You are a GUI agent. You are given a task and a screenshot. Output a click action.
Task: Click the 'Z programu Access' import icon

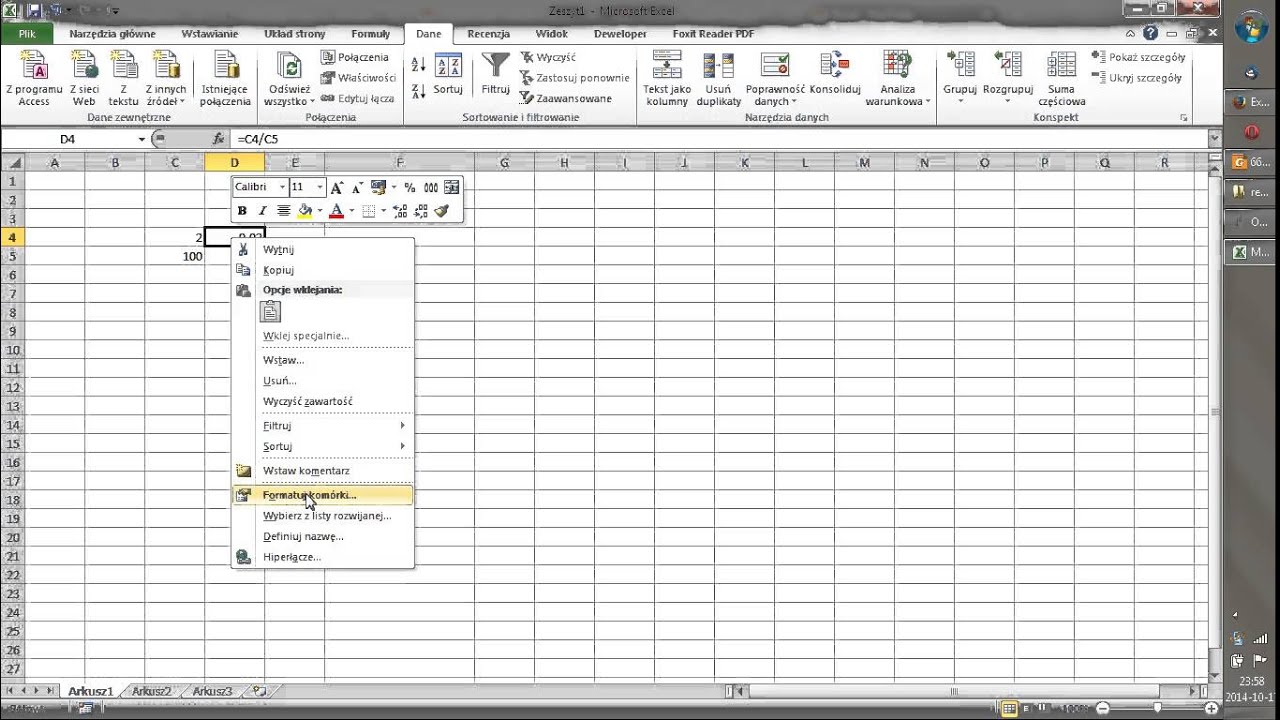click(x=34, y=78)
